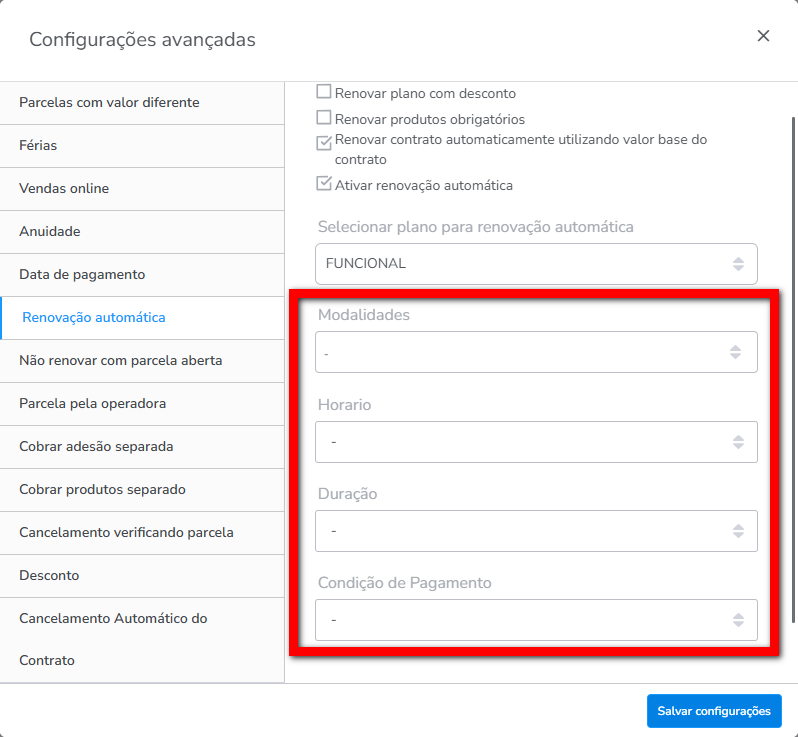Go to the Férias section

point(38,145)
